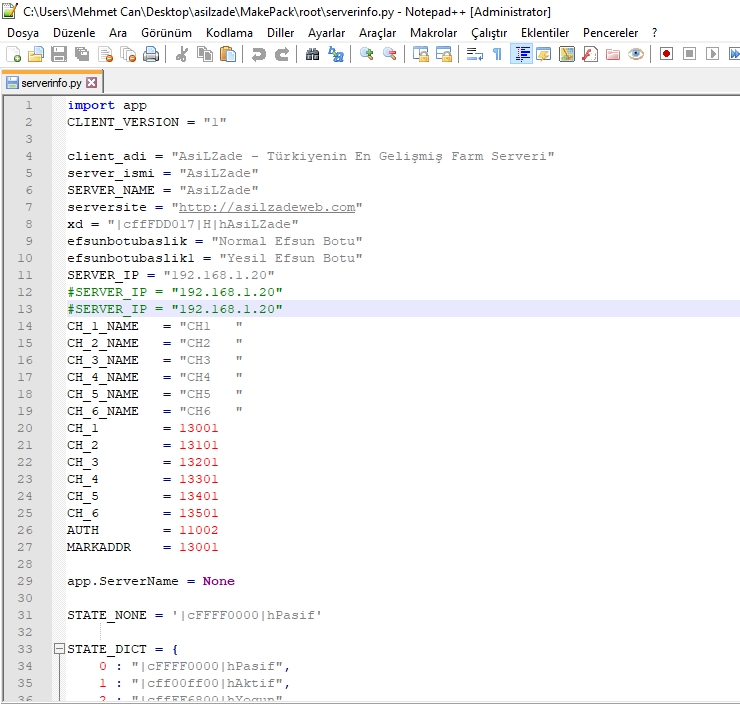Place cursor on CLIENT_VERSION line
740x704 pixels.
tap(147, 122)
